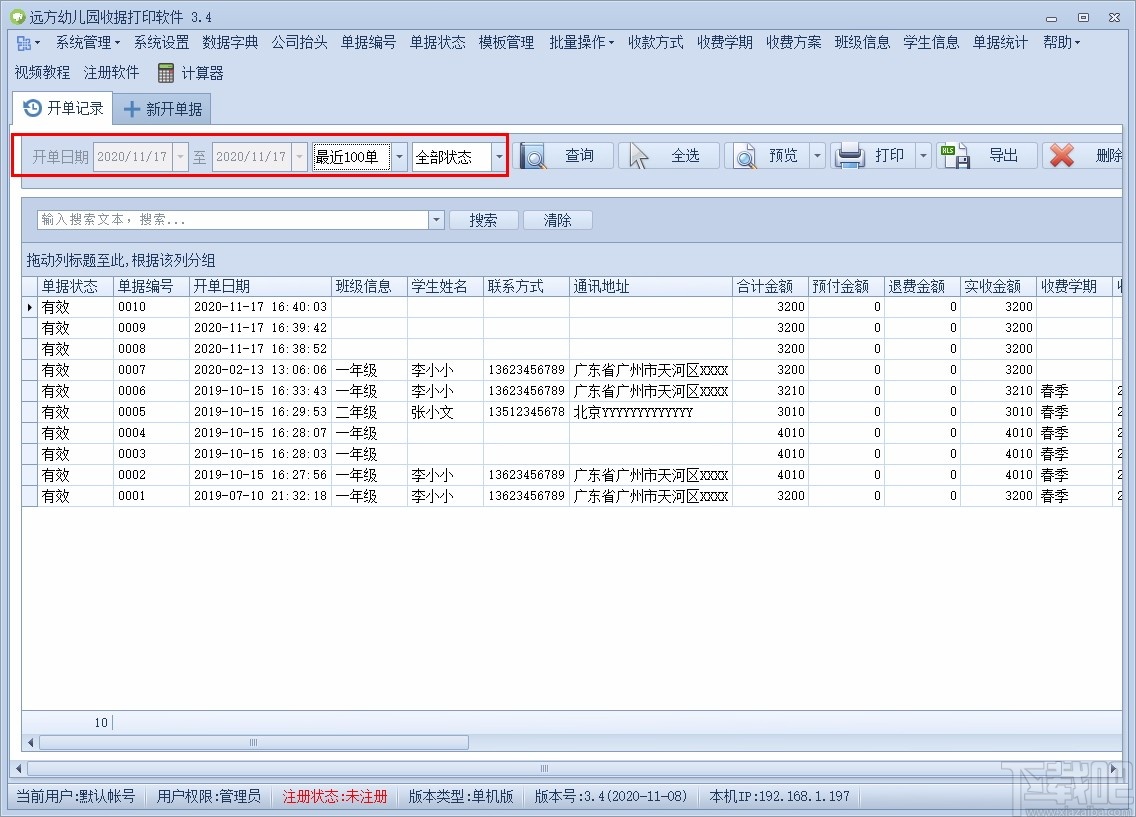The height and width of the screenshot is (817, 1136).
Task: Switch to 新开单据 tab
Action: pos(162,109)
